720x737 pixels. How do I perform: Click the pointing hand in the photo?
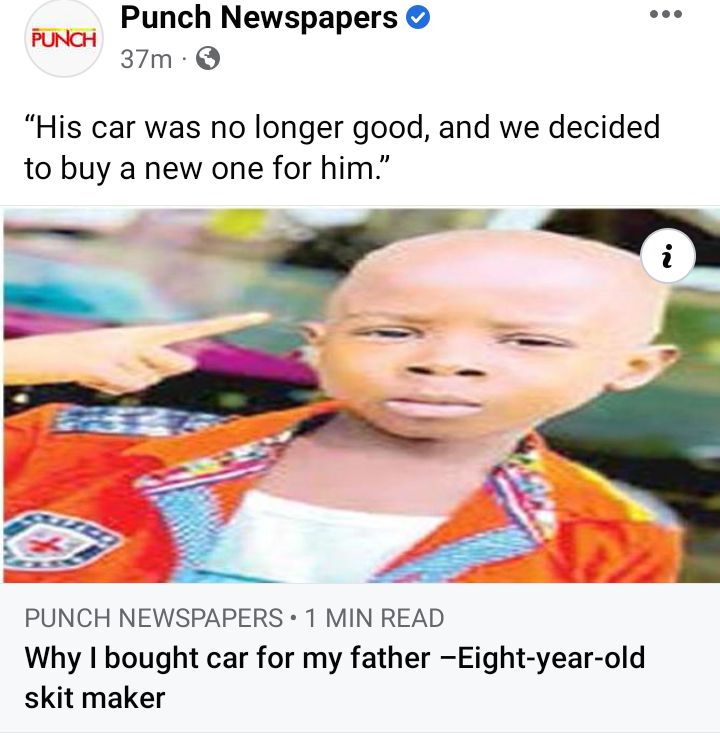(136, 351)
